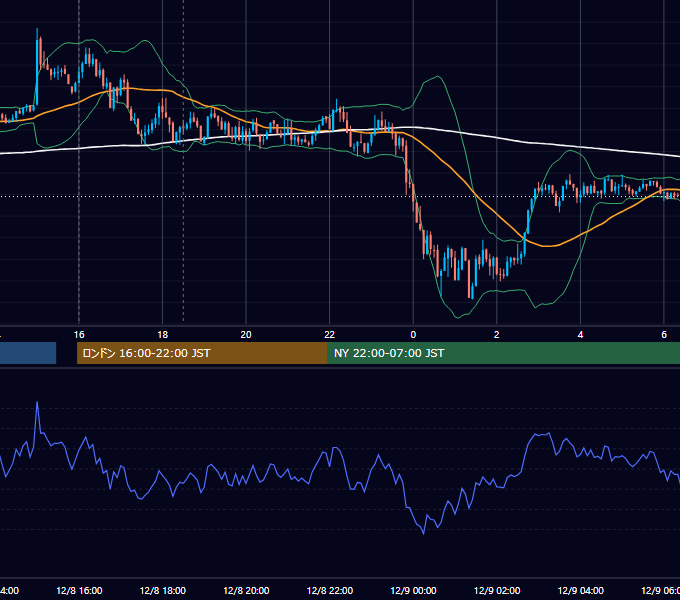Click the 12/8 22:00 date label
Viewport: 680px width, 600px height.
[x=330, y=590]
